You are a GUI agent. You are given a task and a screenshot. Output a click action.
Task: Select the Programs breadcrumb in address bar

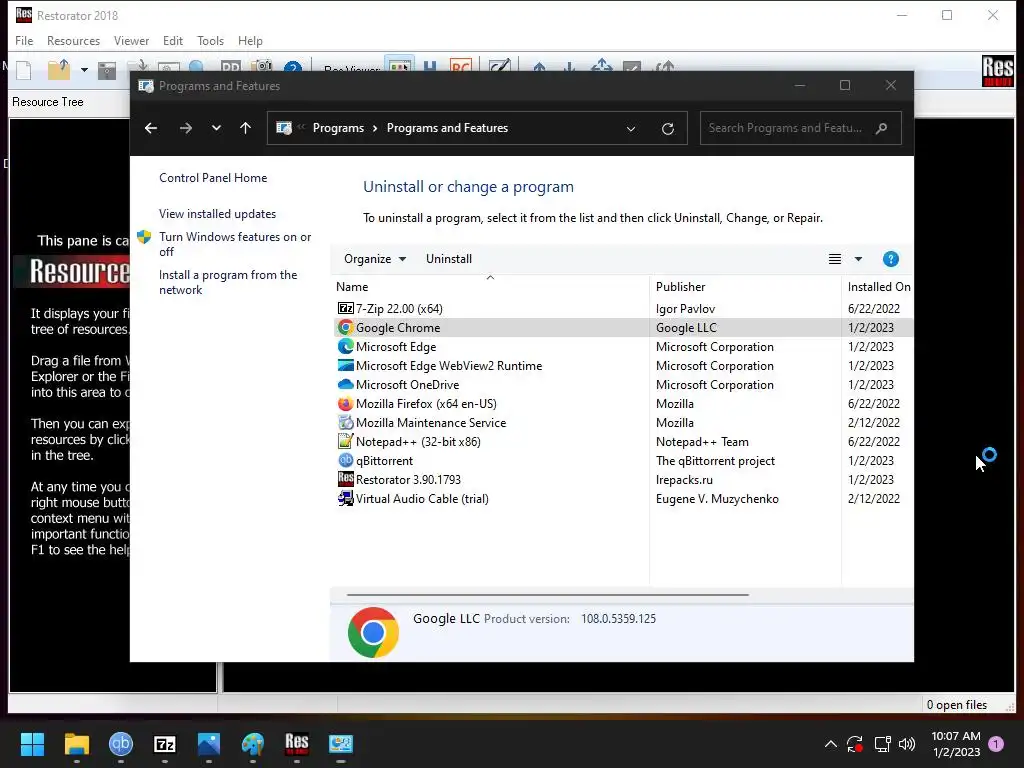point(338,128)
